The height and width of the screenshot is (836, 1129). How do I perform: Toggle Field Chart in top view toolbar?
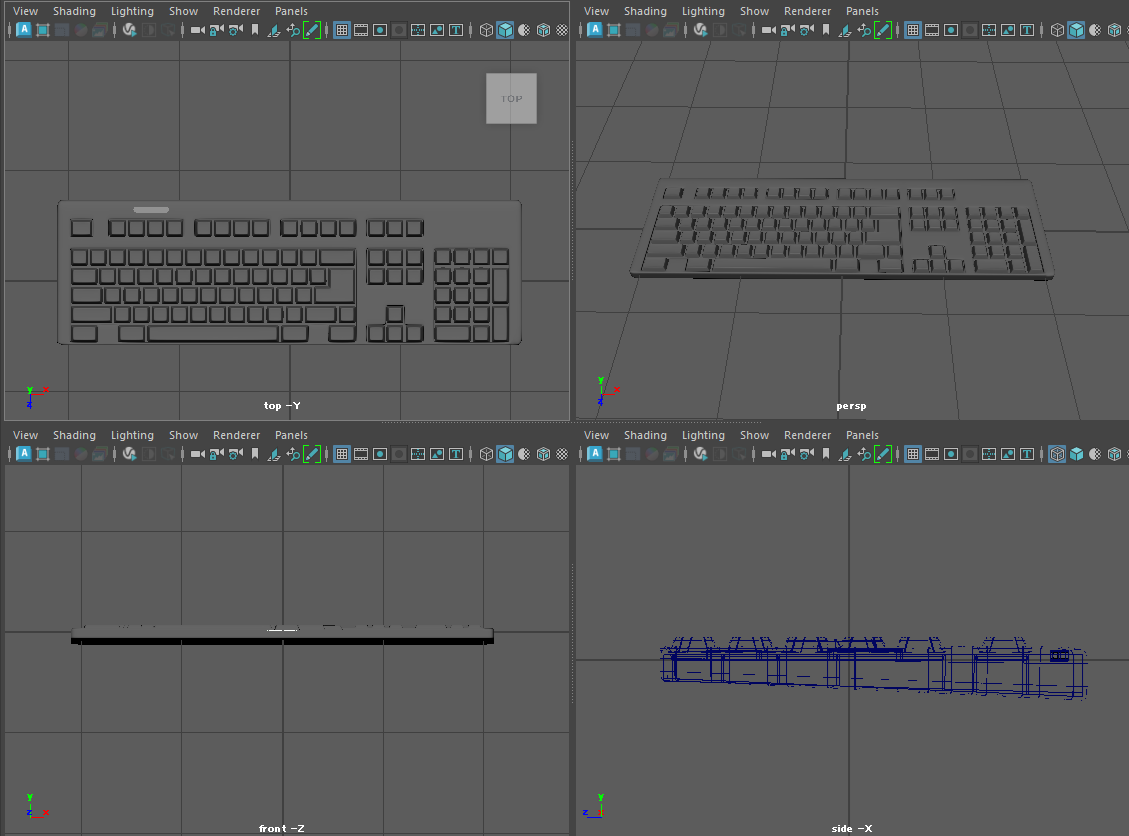pyautogui.click(x=418, y=30)
